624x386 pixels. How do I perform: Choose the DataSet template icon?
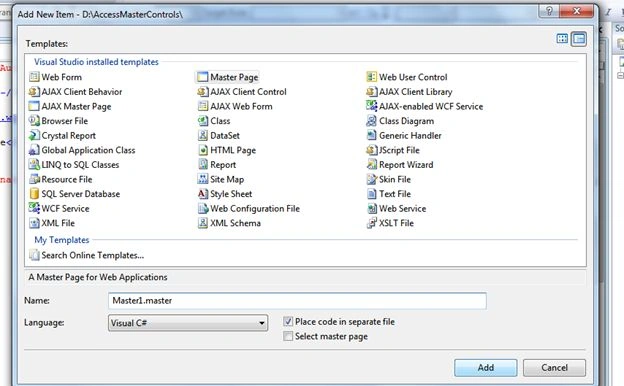pyautogui.click(x=203, y=135)
